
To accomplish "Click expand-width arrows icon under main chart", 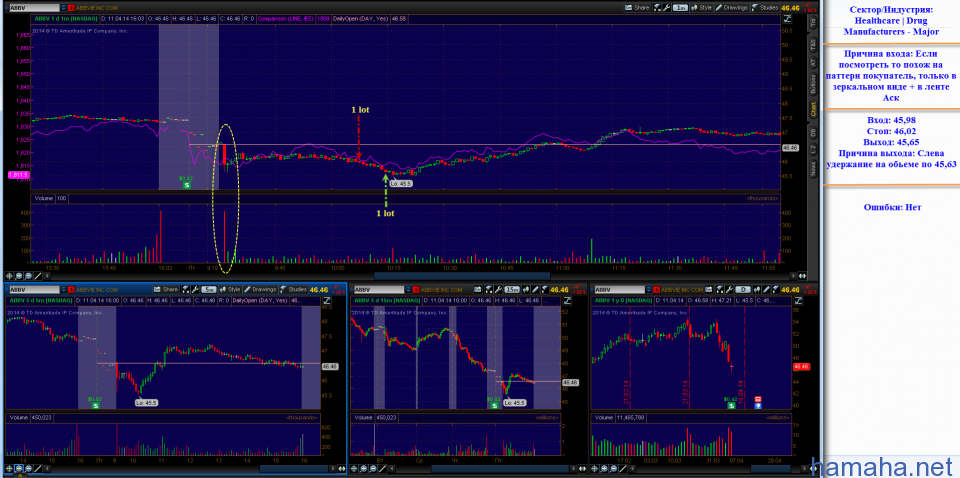I will [x=802, y=276].
